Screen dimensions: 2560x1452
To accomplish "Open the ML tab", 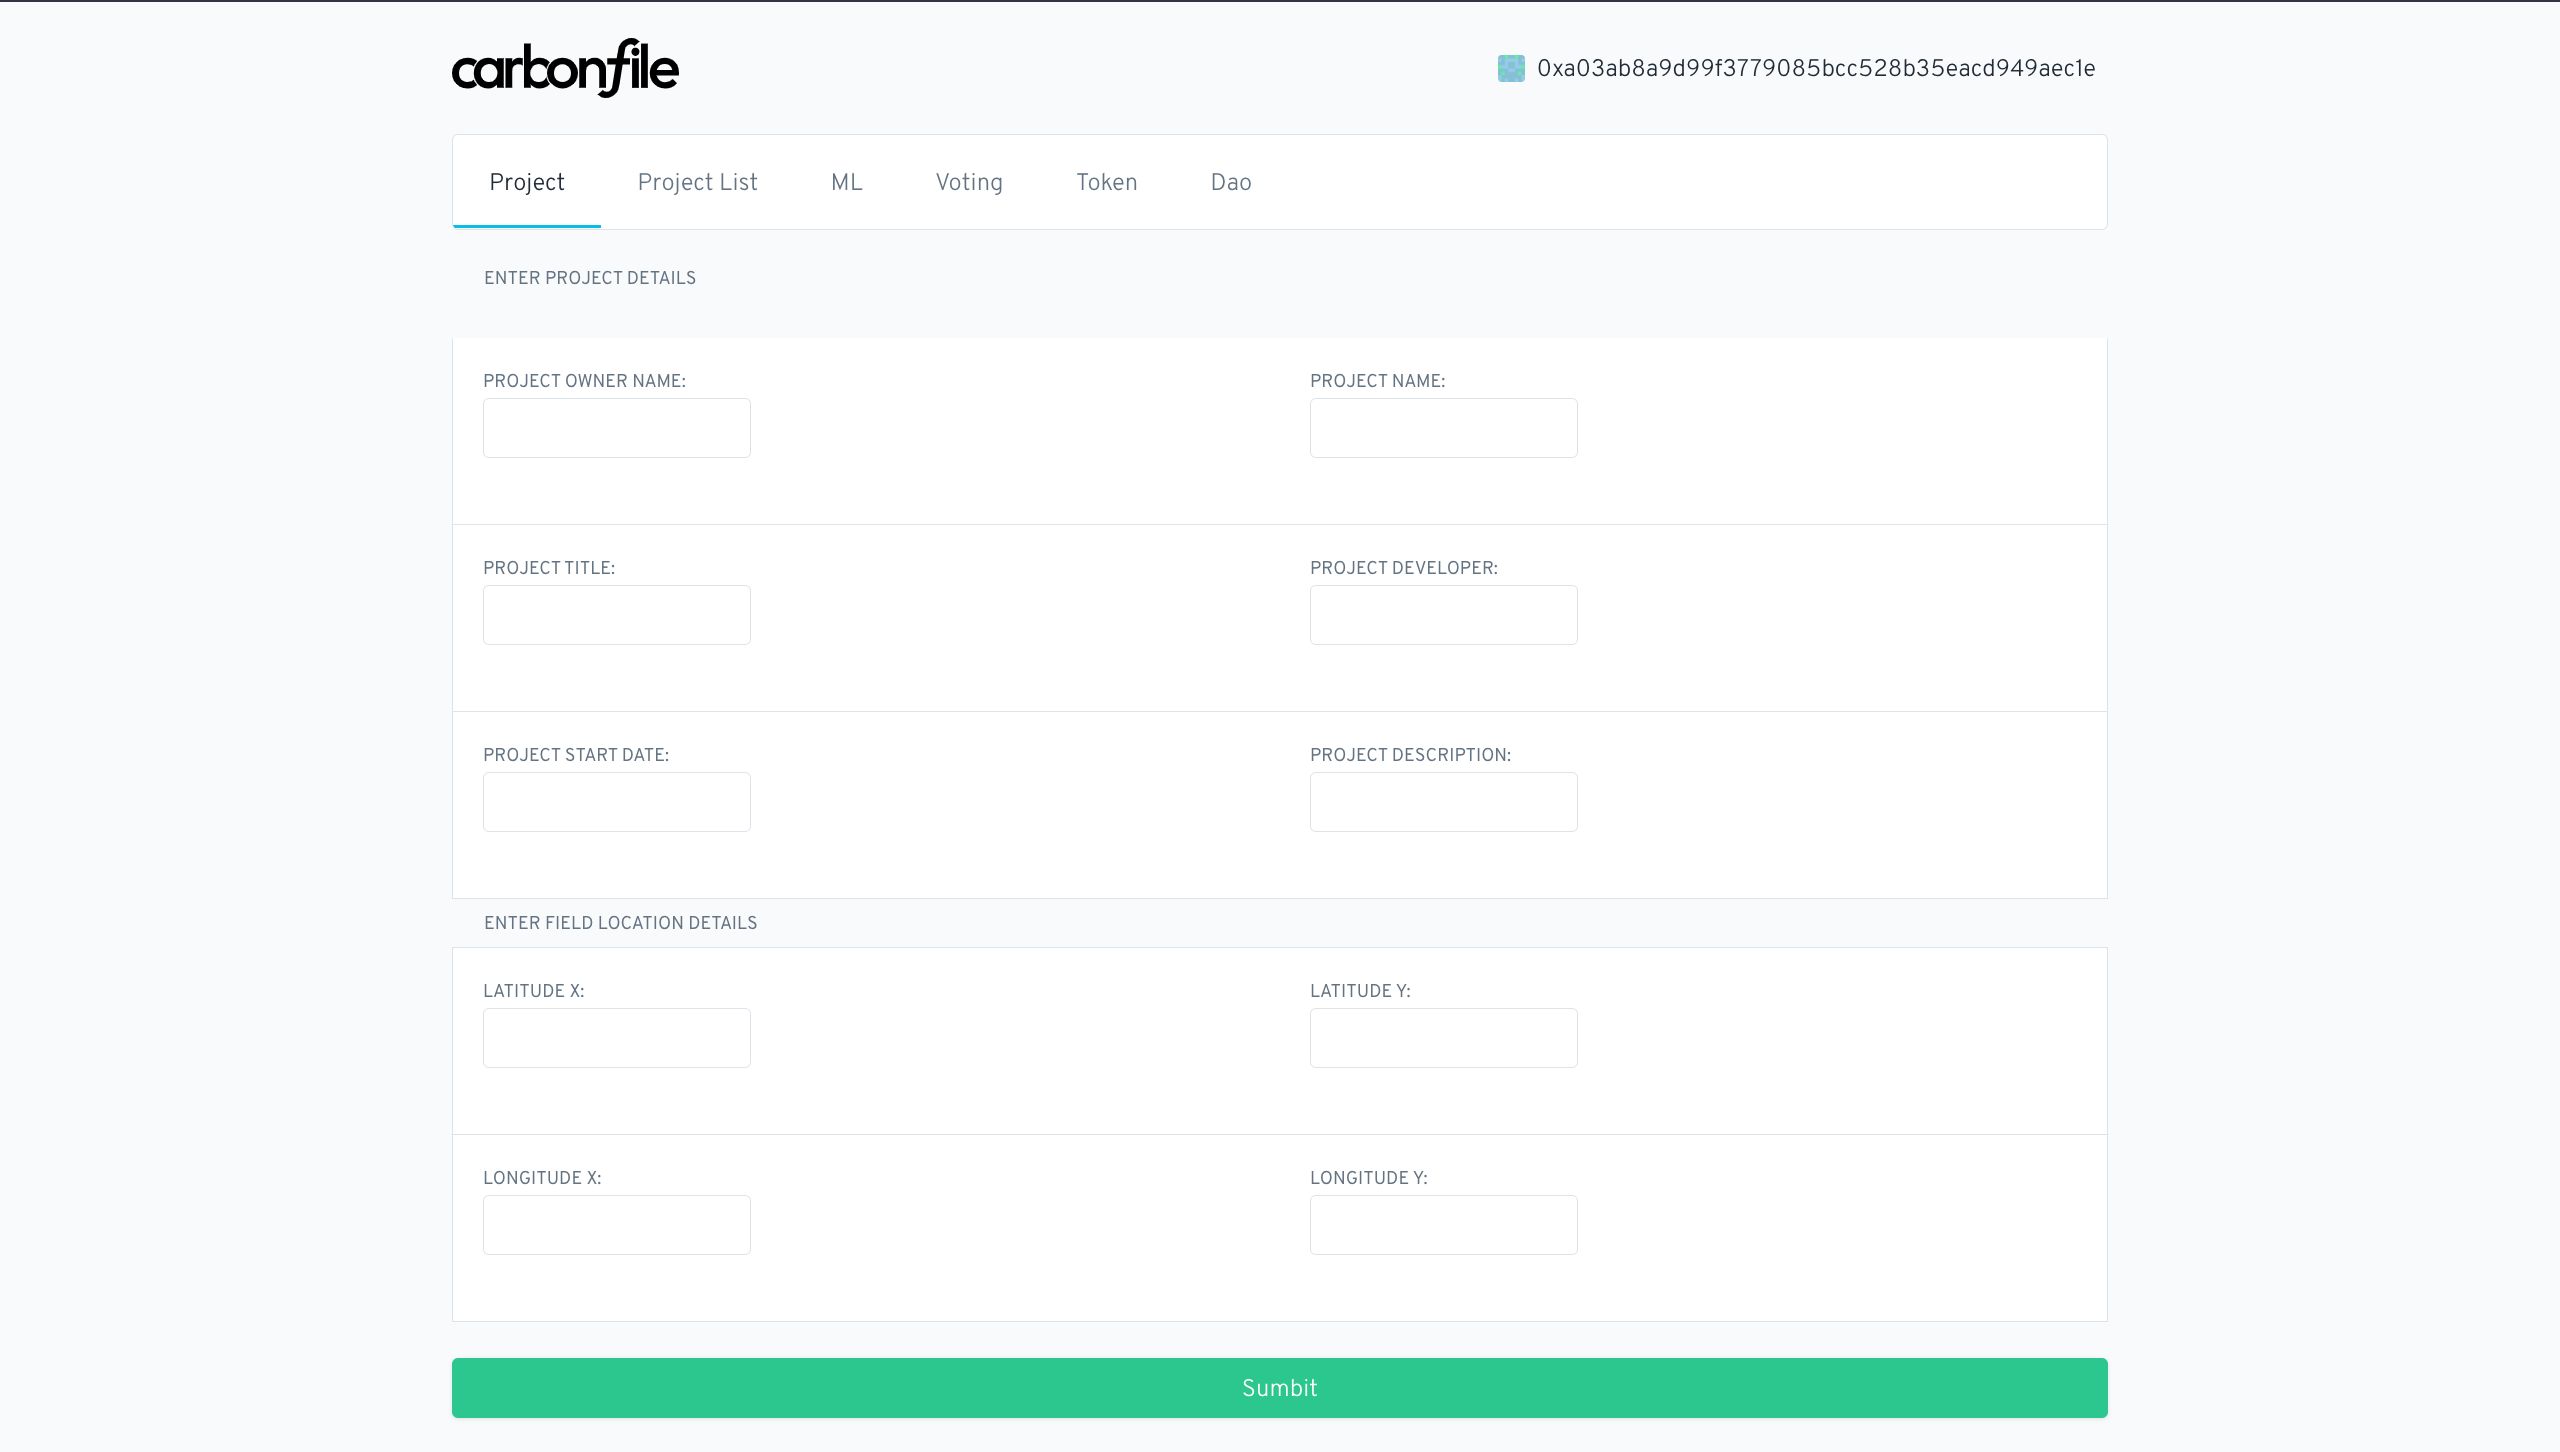I will coord(847,182).
